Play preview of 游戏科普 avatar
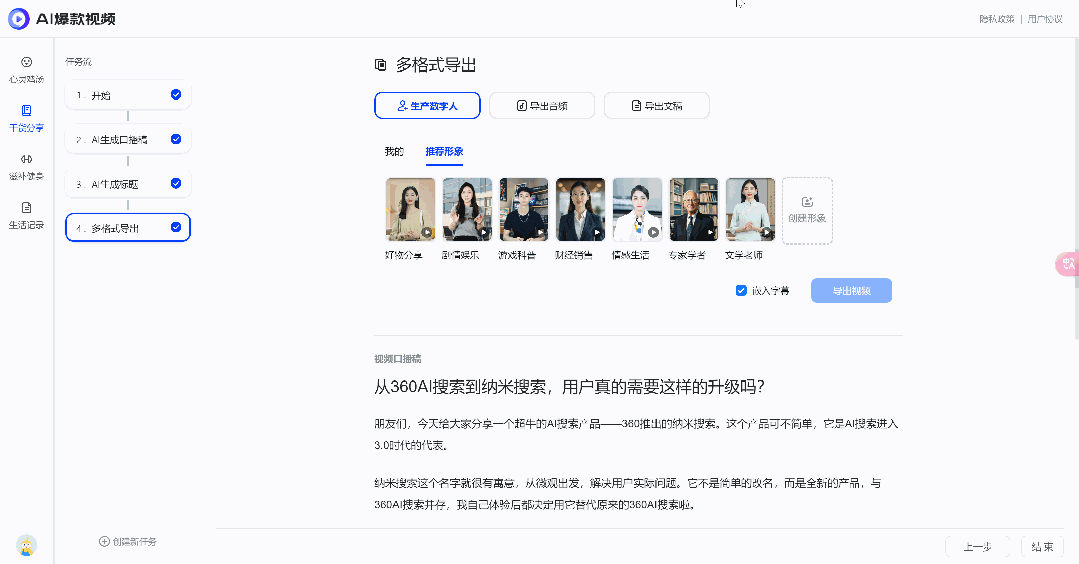The height and width of the screenshot is (564, 1079). [x=540, y=232]
